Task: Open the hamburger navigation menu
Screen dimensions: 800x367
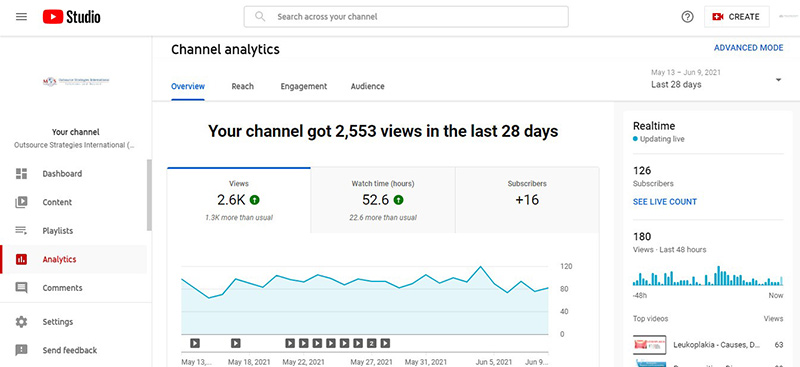Action: (21, 17)
